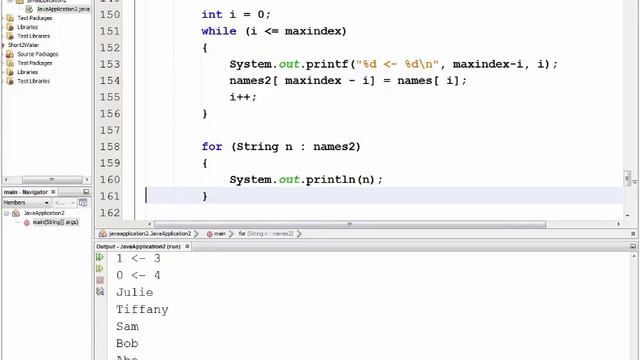Minimize the Navigator panel
640x360 pixels.
86,192
